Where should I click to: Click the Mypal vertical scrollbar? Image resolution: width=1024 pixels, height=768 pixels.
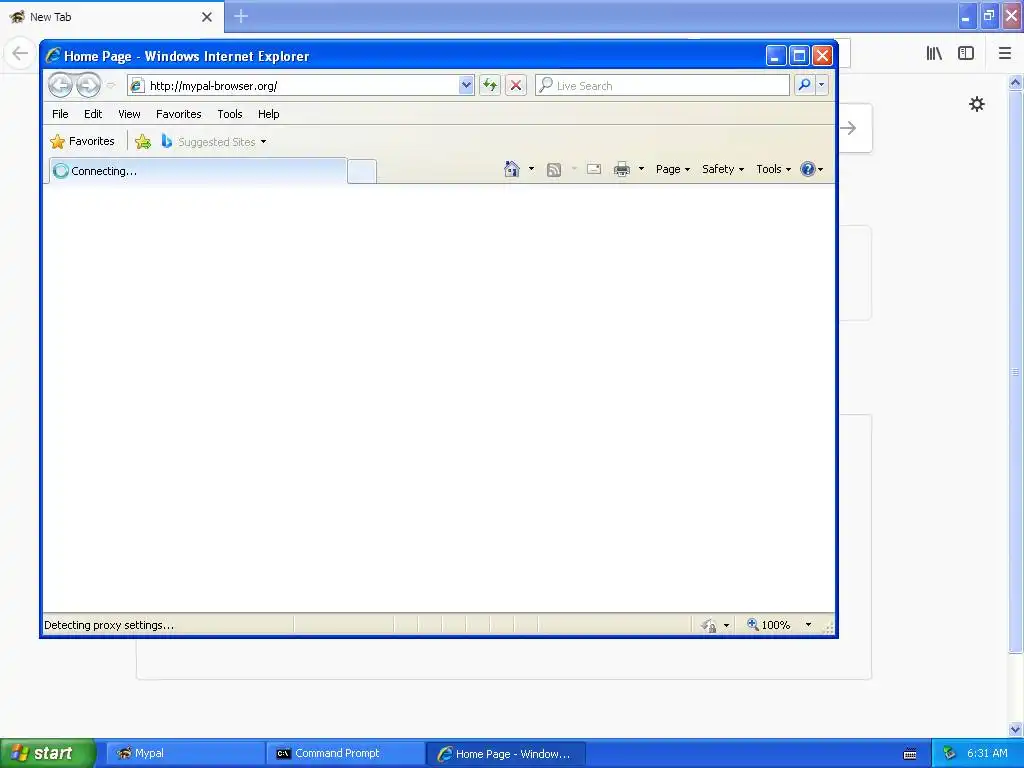coord(1016,372)
